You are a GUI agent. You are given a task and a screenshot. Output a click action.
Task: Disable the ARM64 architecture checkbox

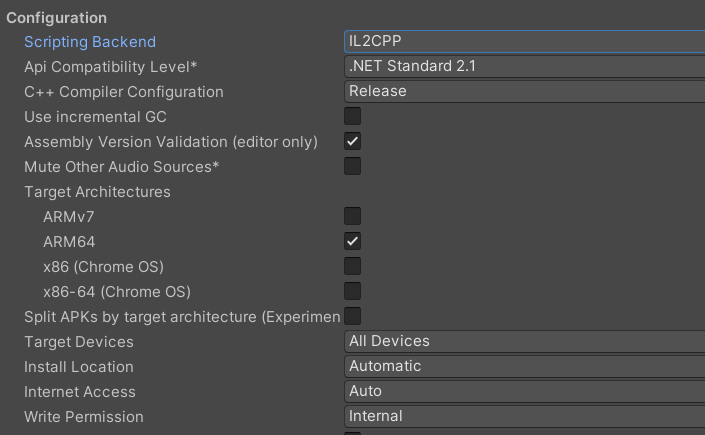click(x=353, y=241)
